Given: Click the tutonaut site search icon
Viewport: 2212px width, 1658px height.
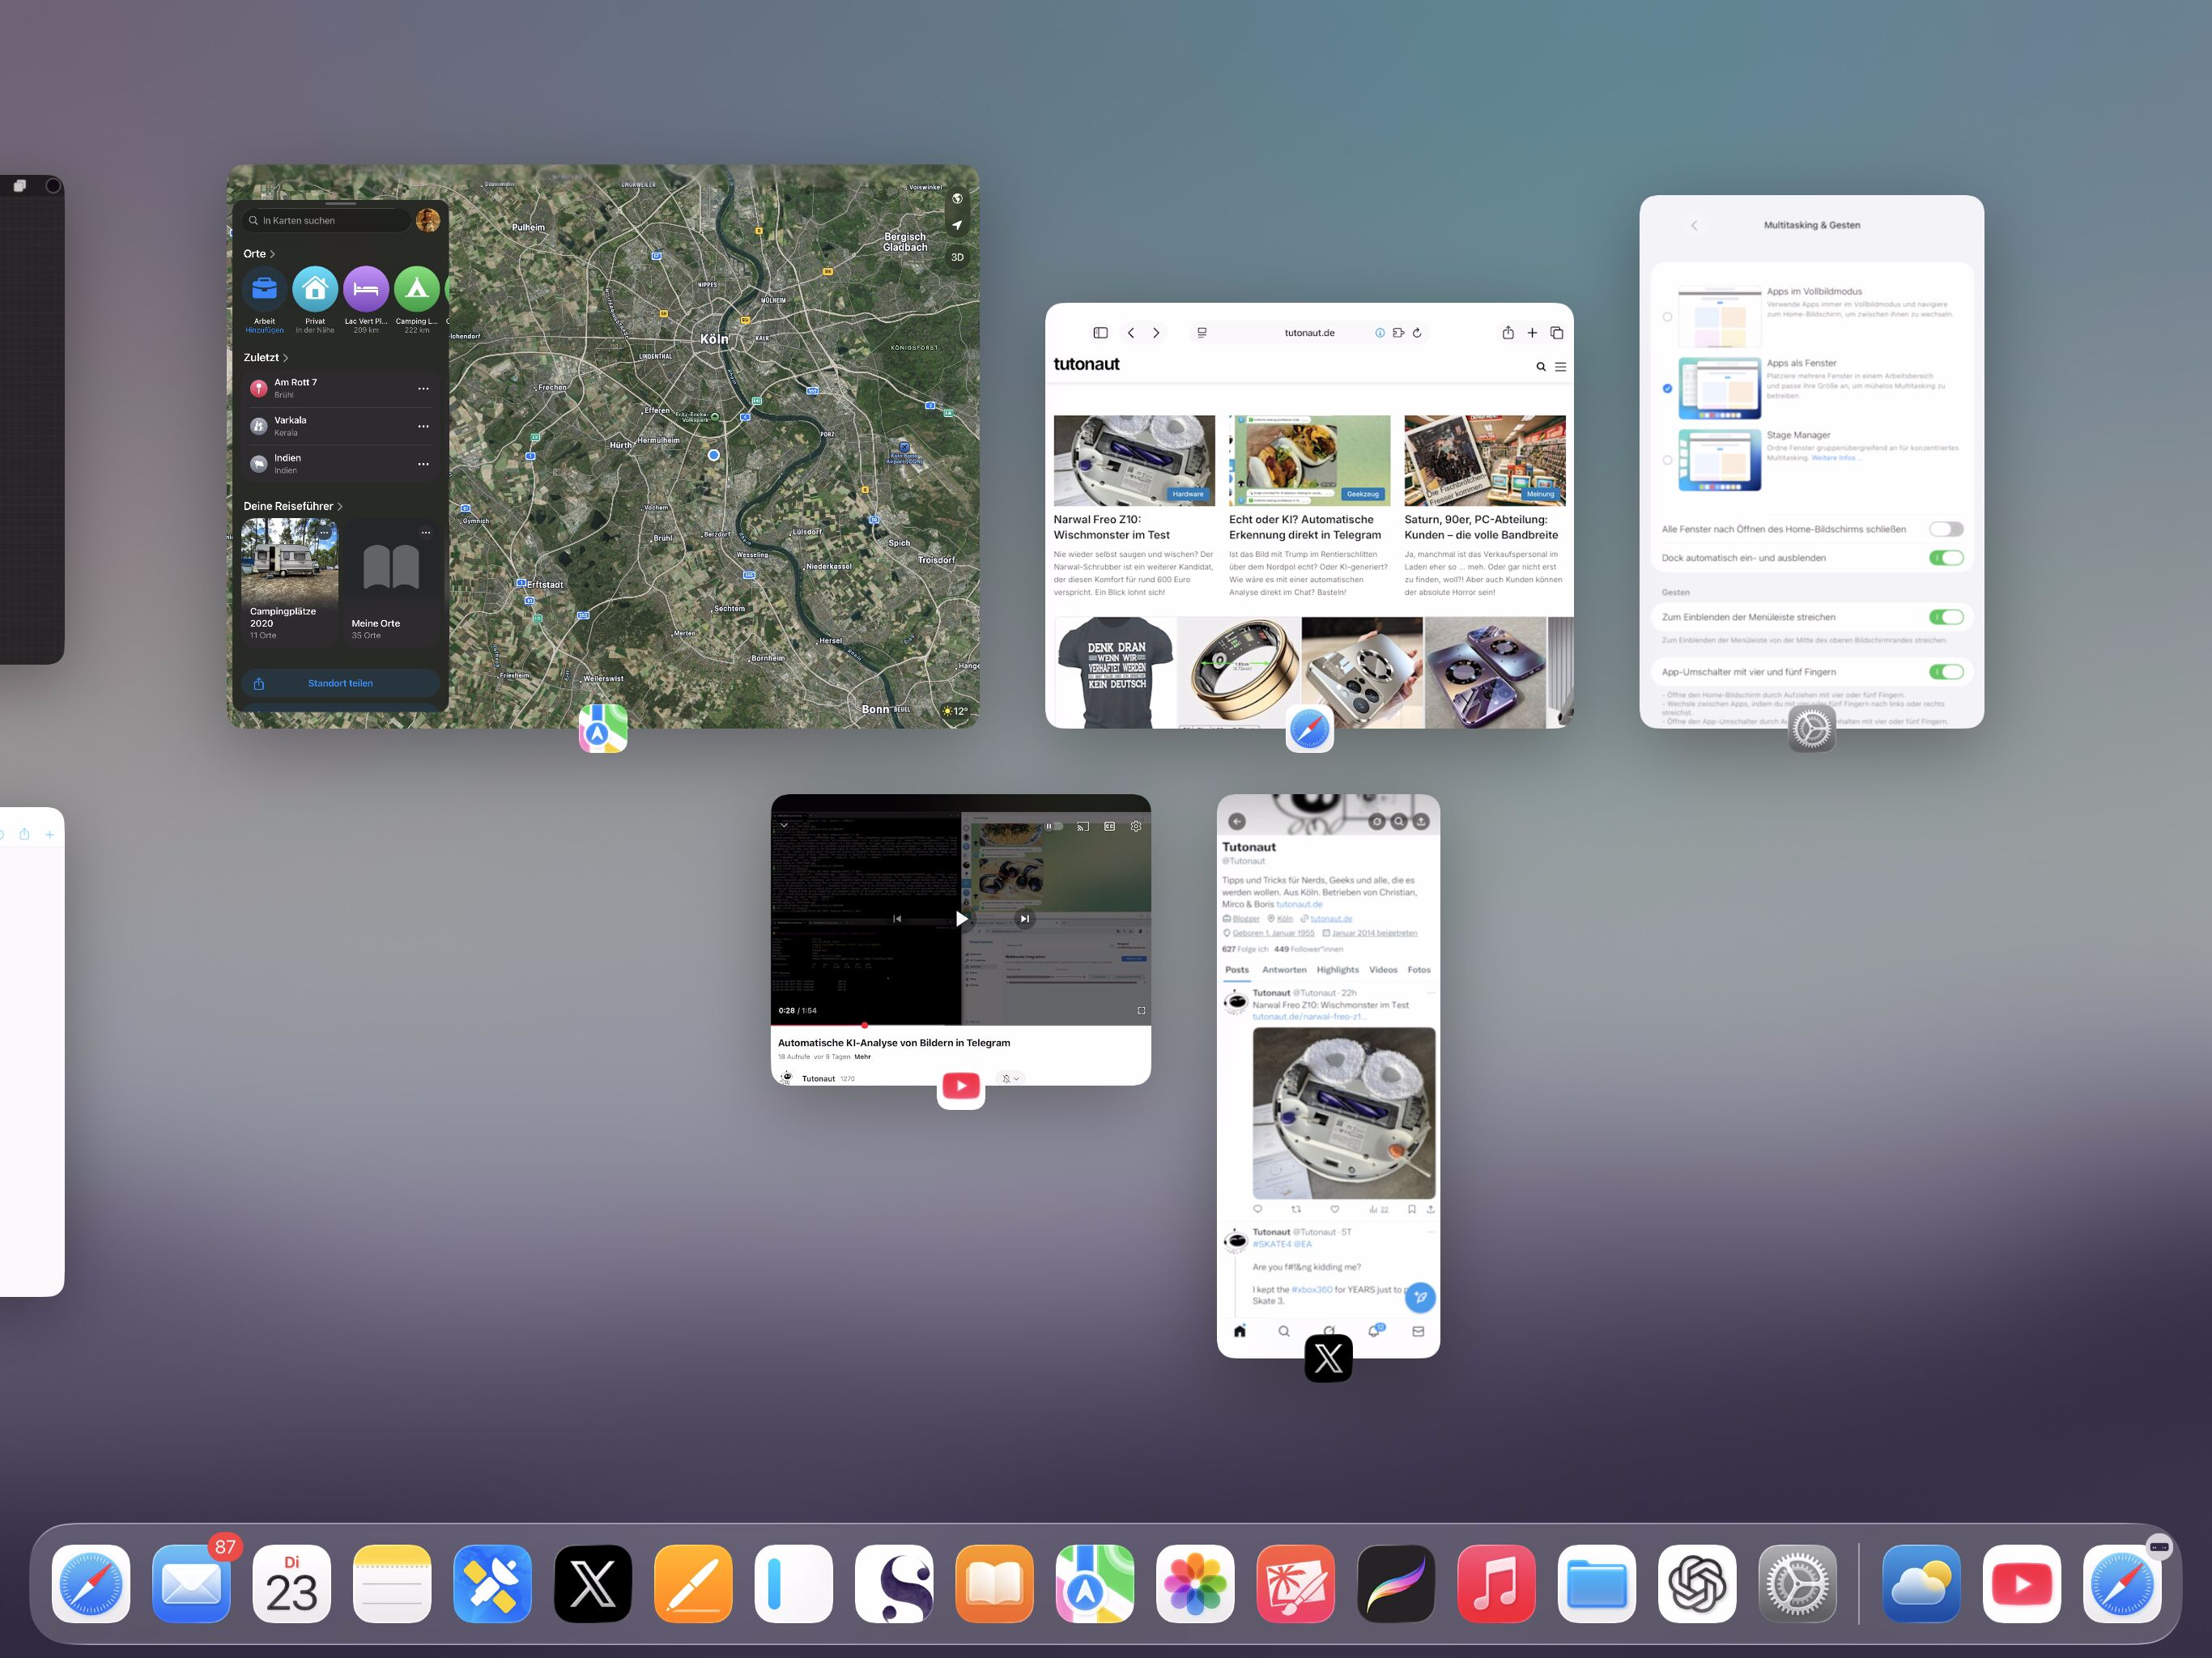Looking at the screenshot, I should (1540, 367).
